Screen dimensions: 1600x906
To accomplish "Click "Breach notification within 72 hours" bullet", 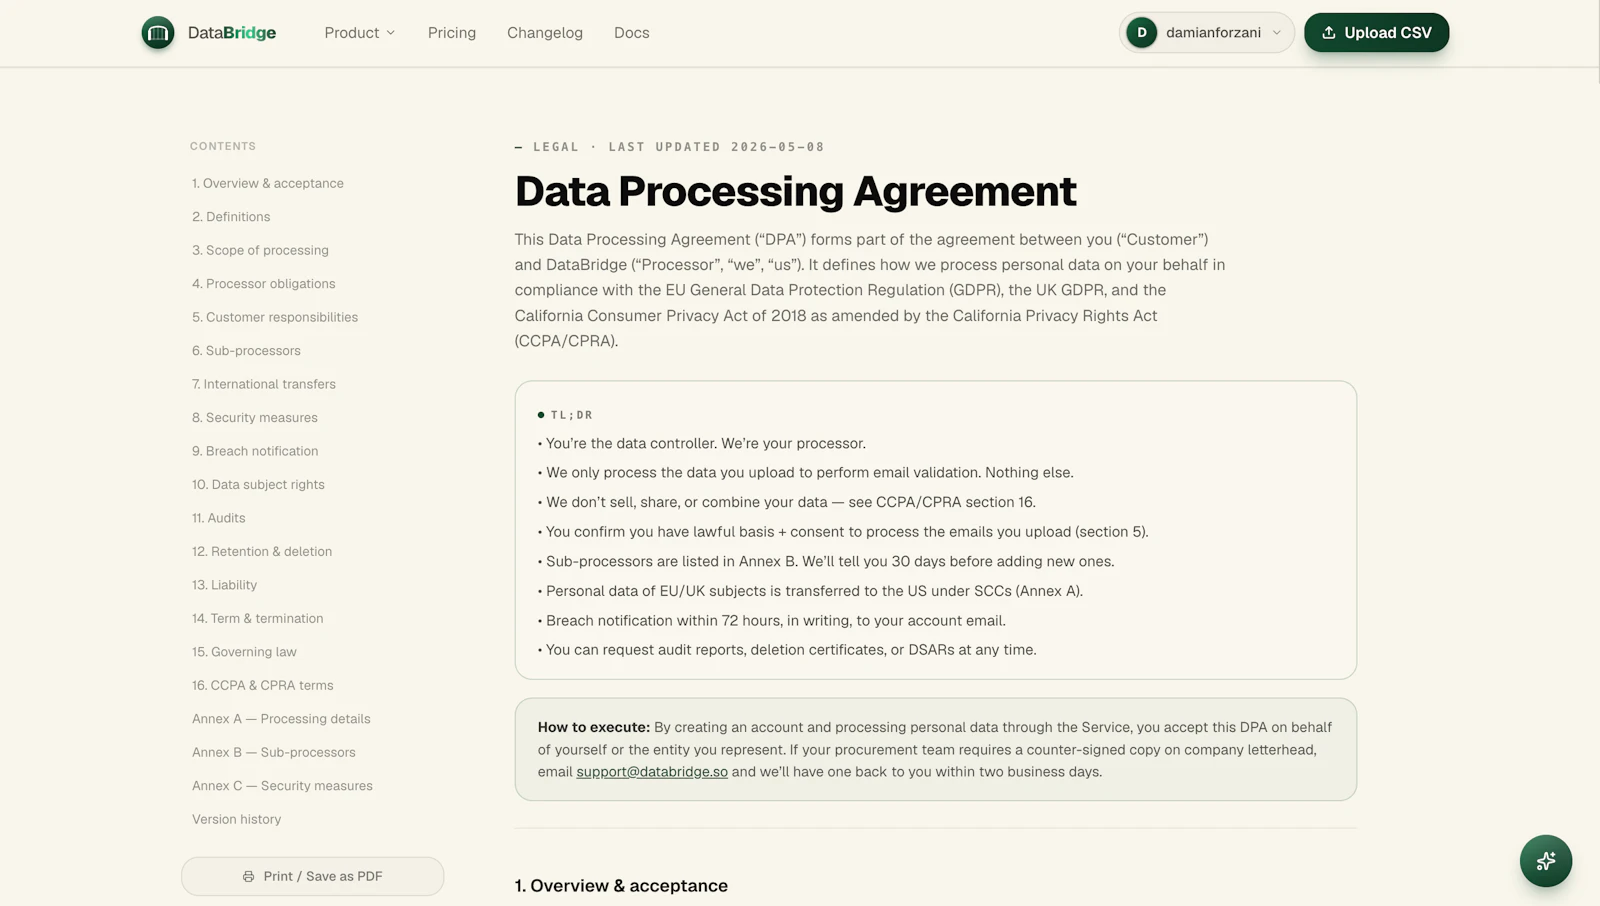I will click(x=772, y=621).
